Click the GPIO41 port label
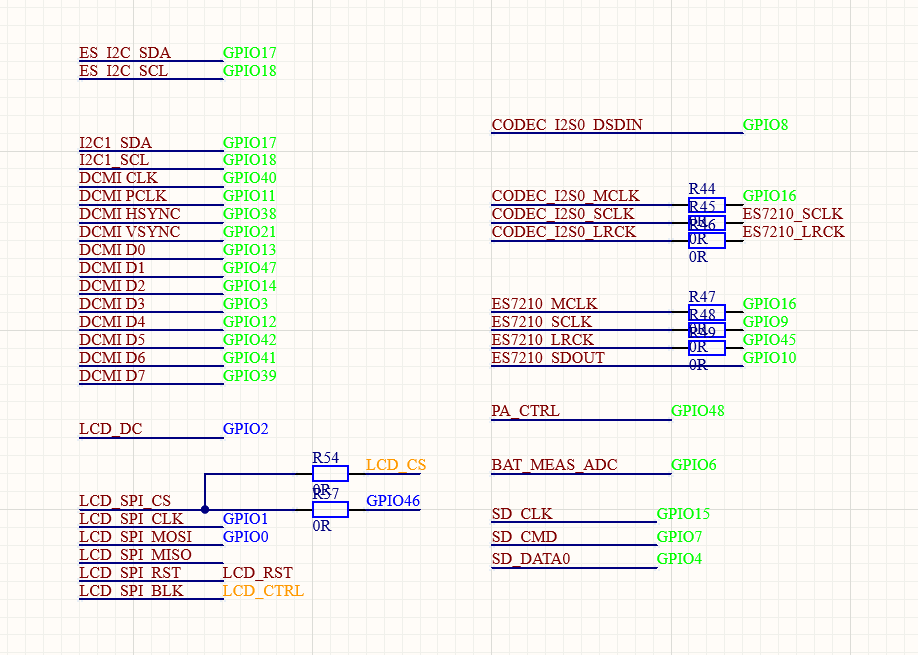918x655 pixels. click(x=249, y=358)
